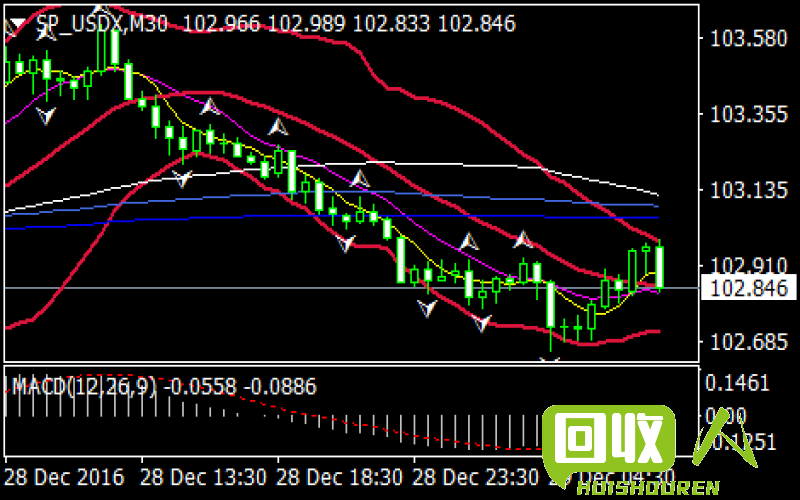Click the MACD signal value -0.0886

tap(280, 387)
